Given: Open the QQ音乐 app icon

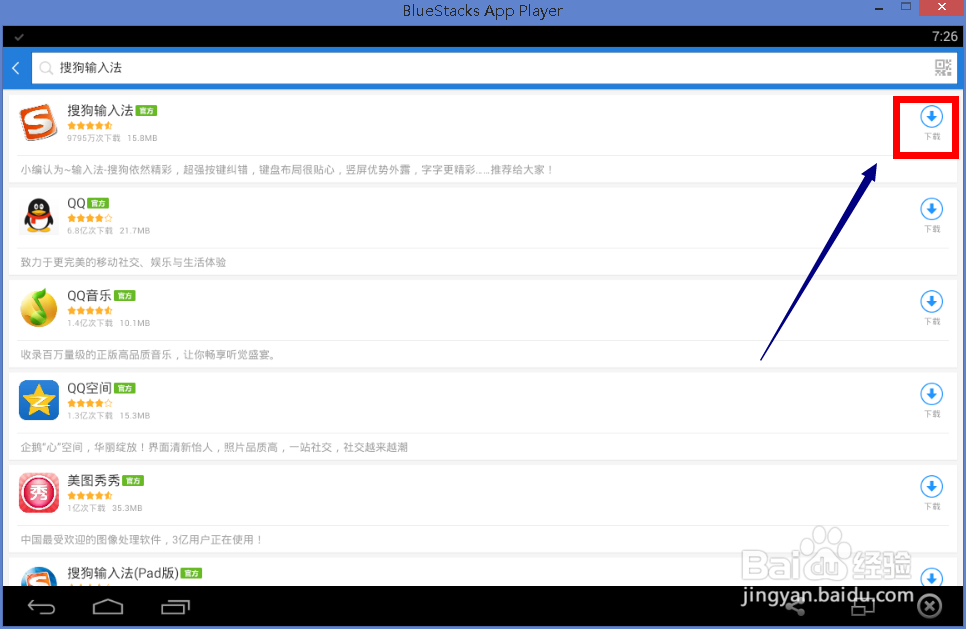Looking at the screenshot, I should click(38, 307).
